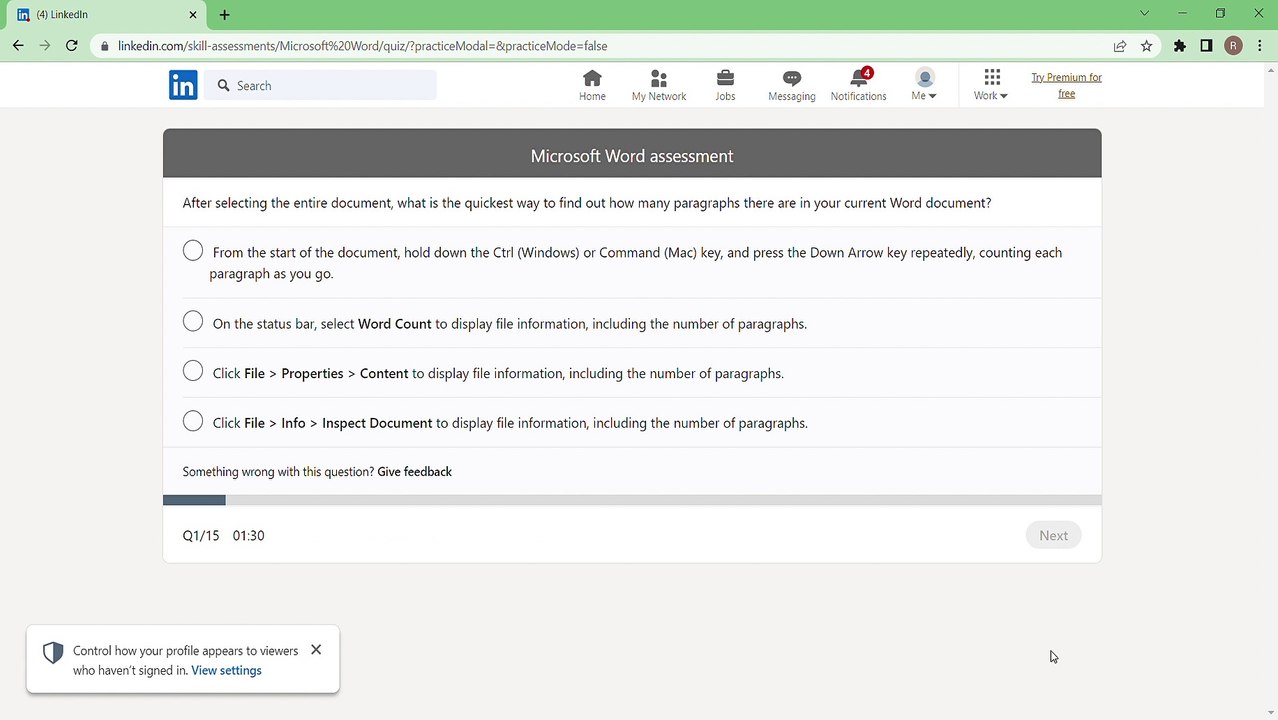Click the Microsoft Word assessment header
Image resolution: width=1278 pixels, height=720 pixels.
[632, 155]
